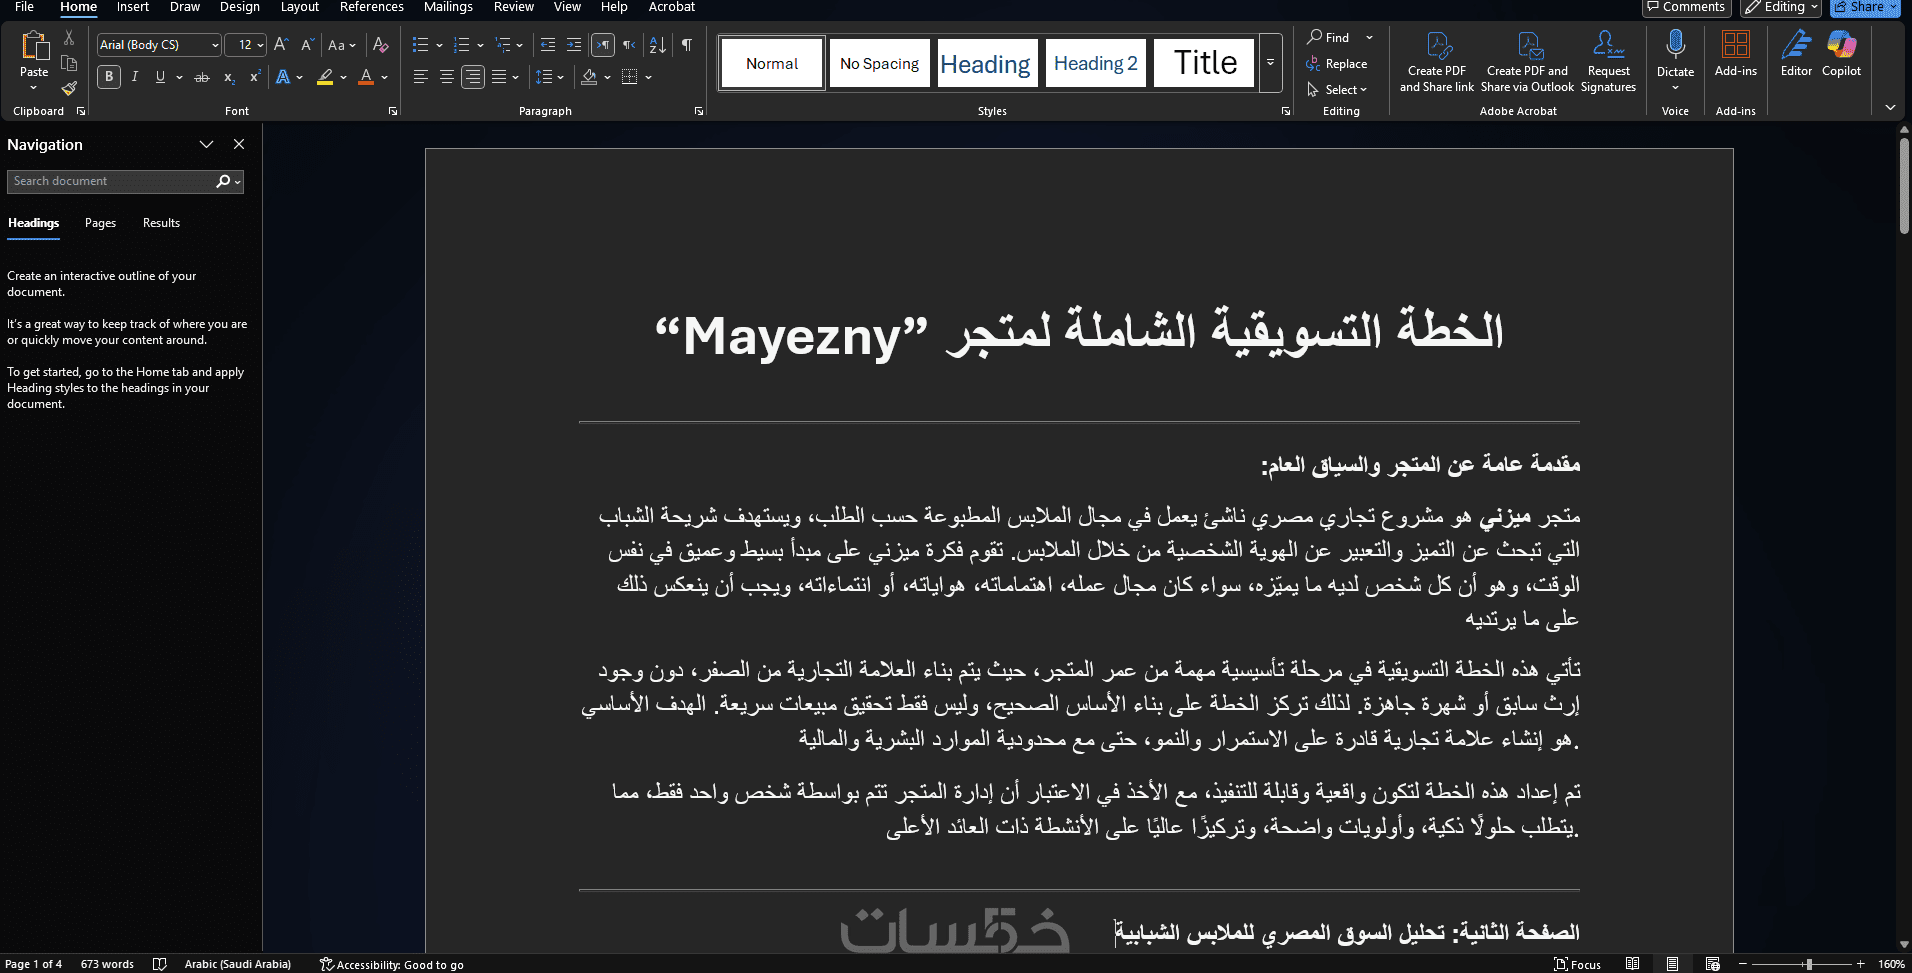Open line and paragraph spacing dropdown
This screenshot has width=1912, height=973.
[x=550, y=77]
